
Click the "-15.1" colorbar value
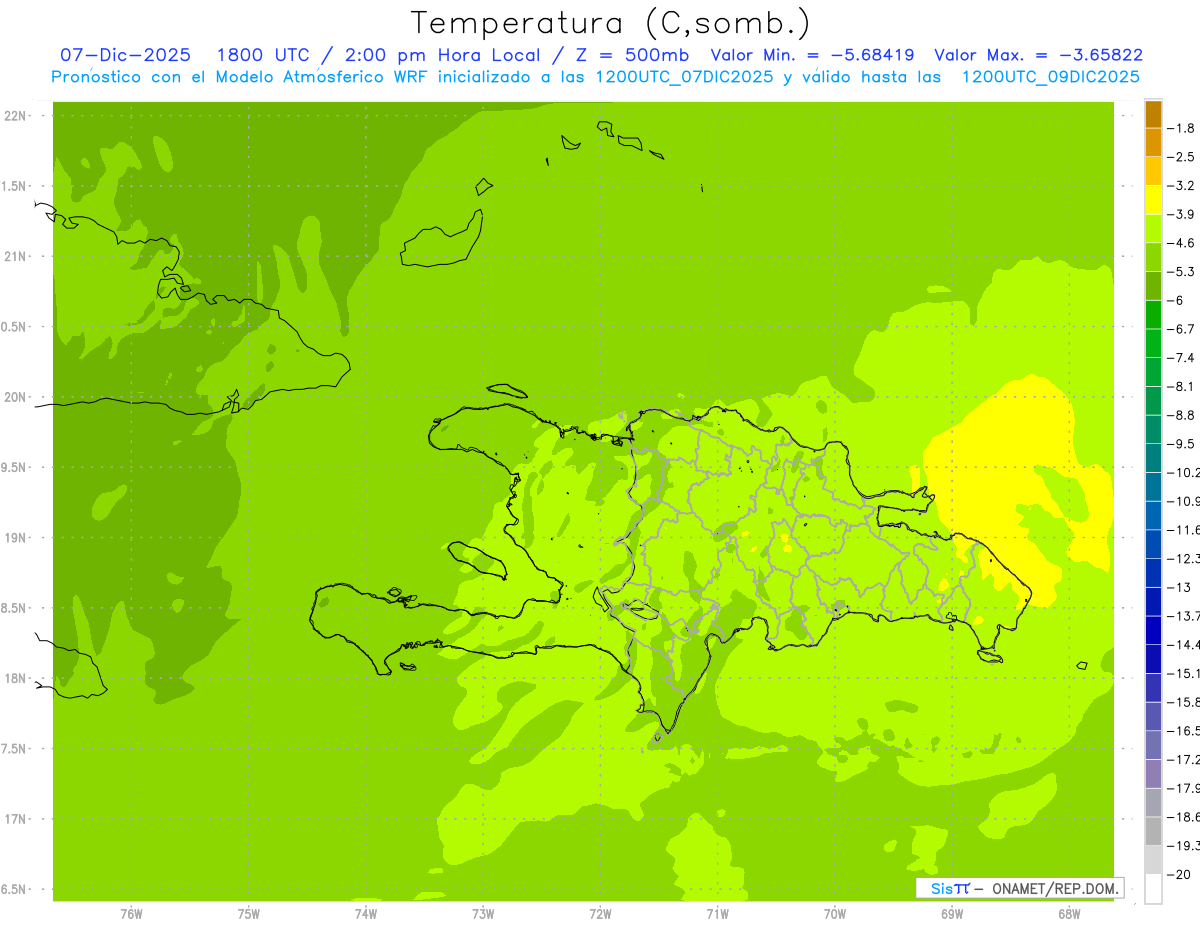1183,673
